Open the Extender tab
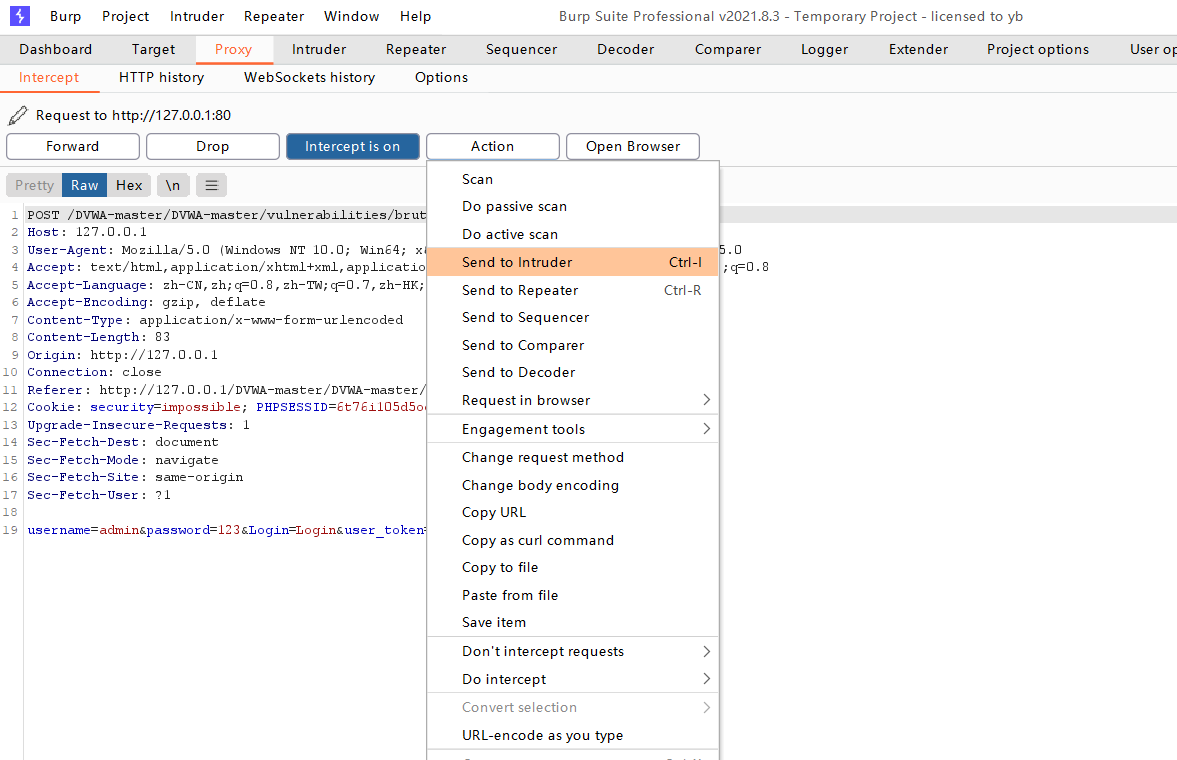Image resolution: width=1177 pixels, height=760 pixels. click(919, 50)
